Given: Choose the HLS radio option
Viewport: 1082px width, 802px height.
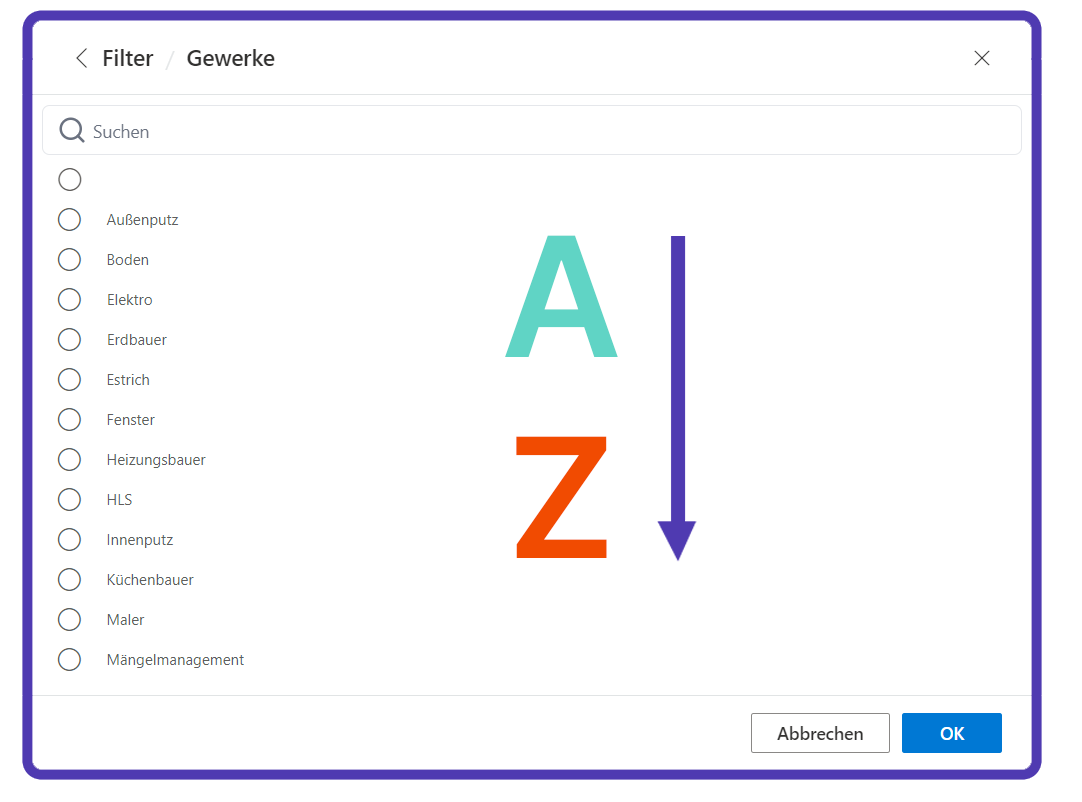Looking at the screenshot, I should [69, 500].
